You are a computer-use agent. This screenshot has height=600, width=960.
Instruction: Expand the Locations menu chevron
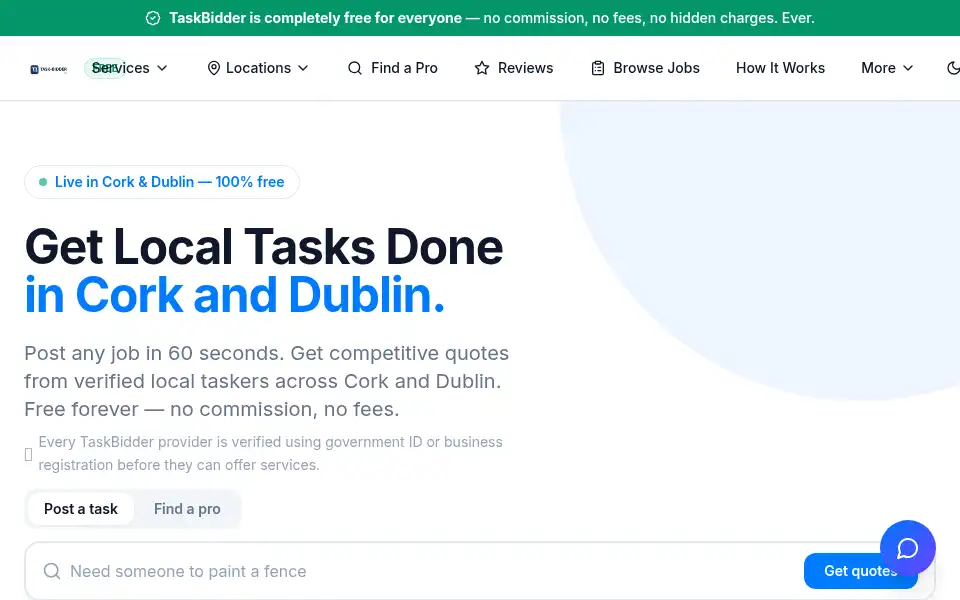click(x=303, y=68)
